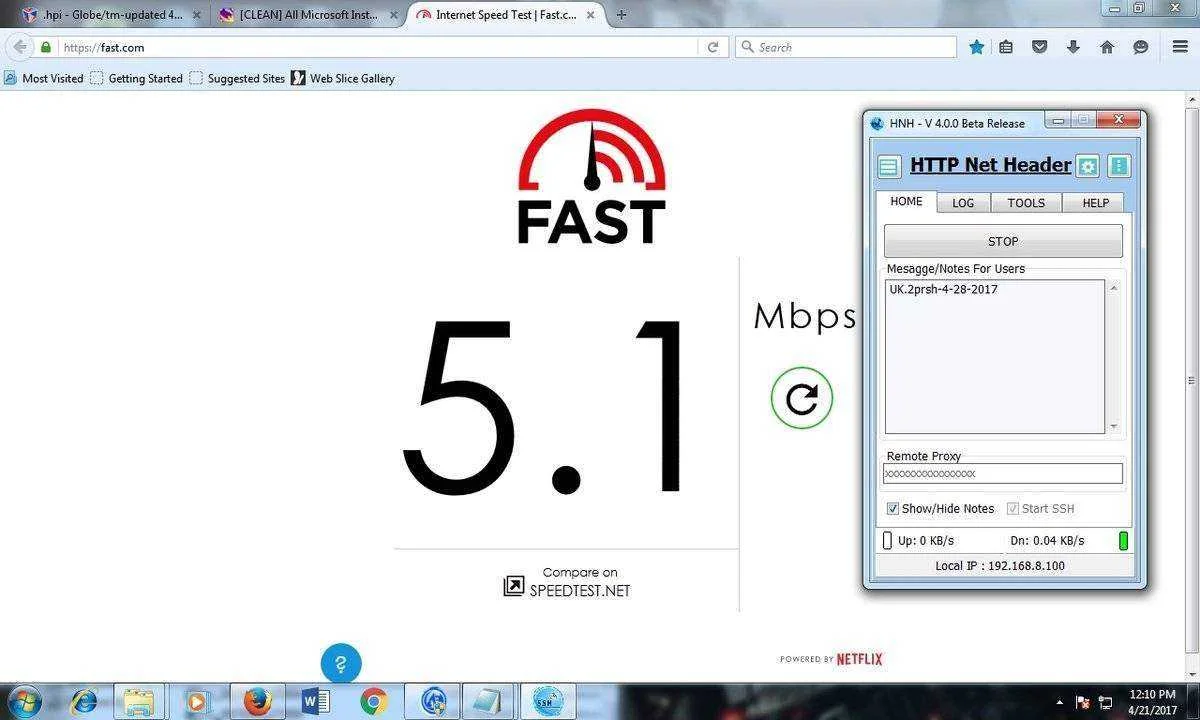Click the green padlock site identity icon
The width and height of the screenshot is (1200, 720).
pos(46,47)
